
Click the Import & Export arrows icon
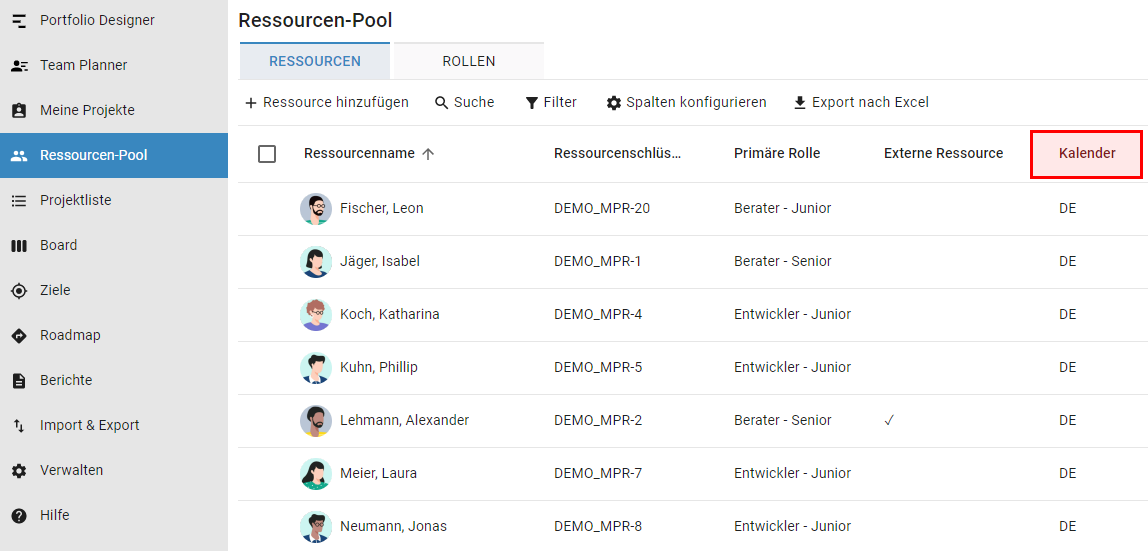coord(18,426)
